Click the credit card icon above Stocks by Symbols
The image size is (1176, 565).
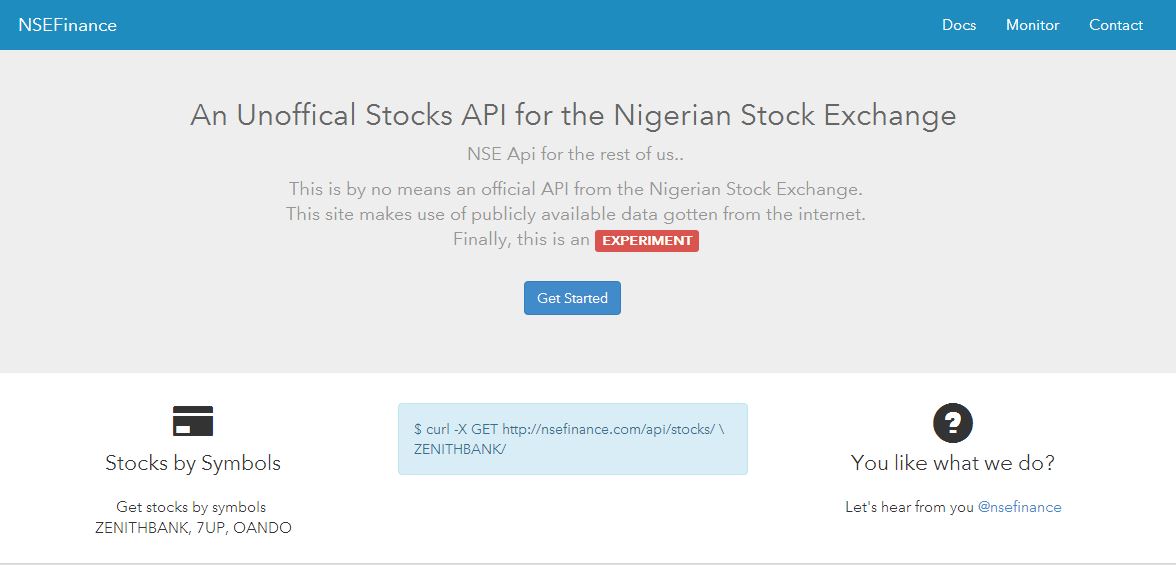pos(193,421)
